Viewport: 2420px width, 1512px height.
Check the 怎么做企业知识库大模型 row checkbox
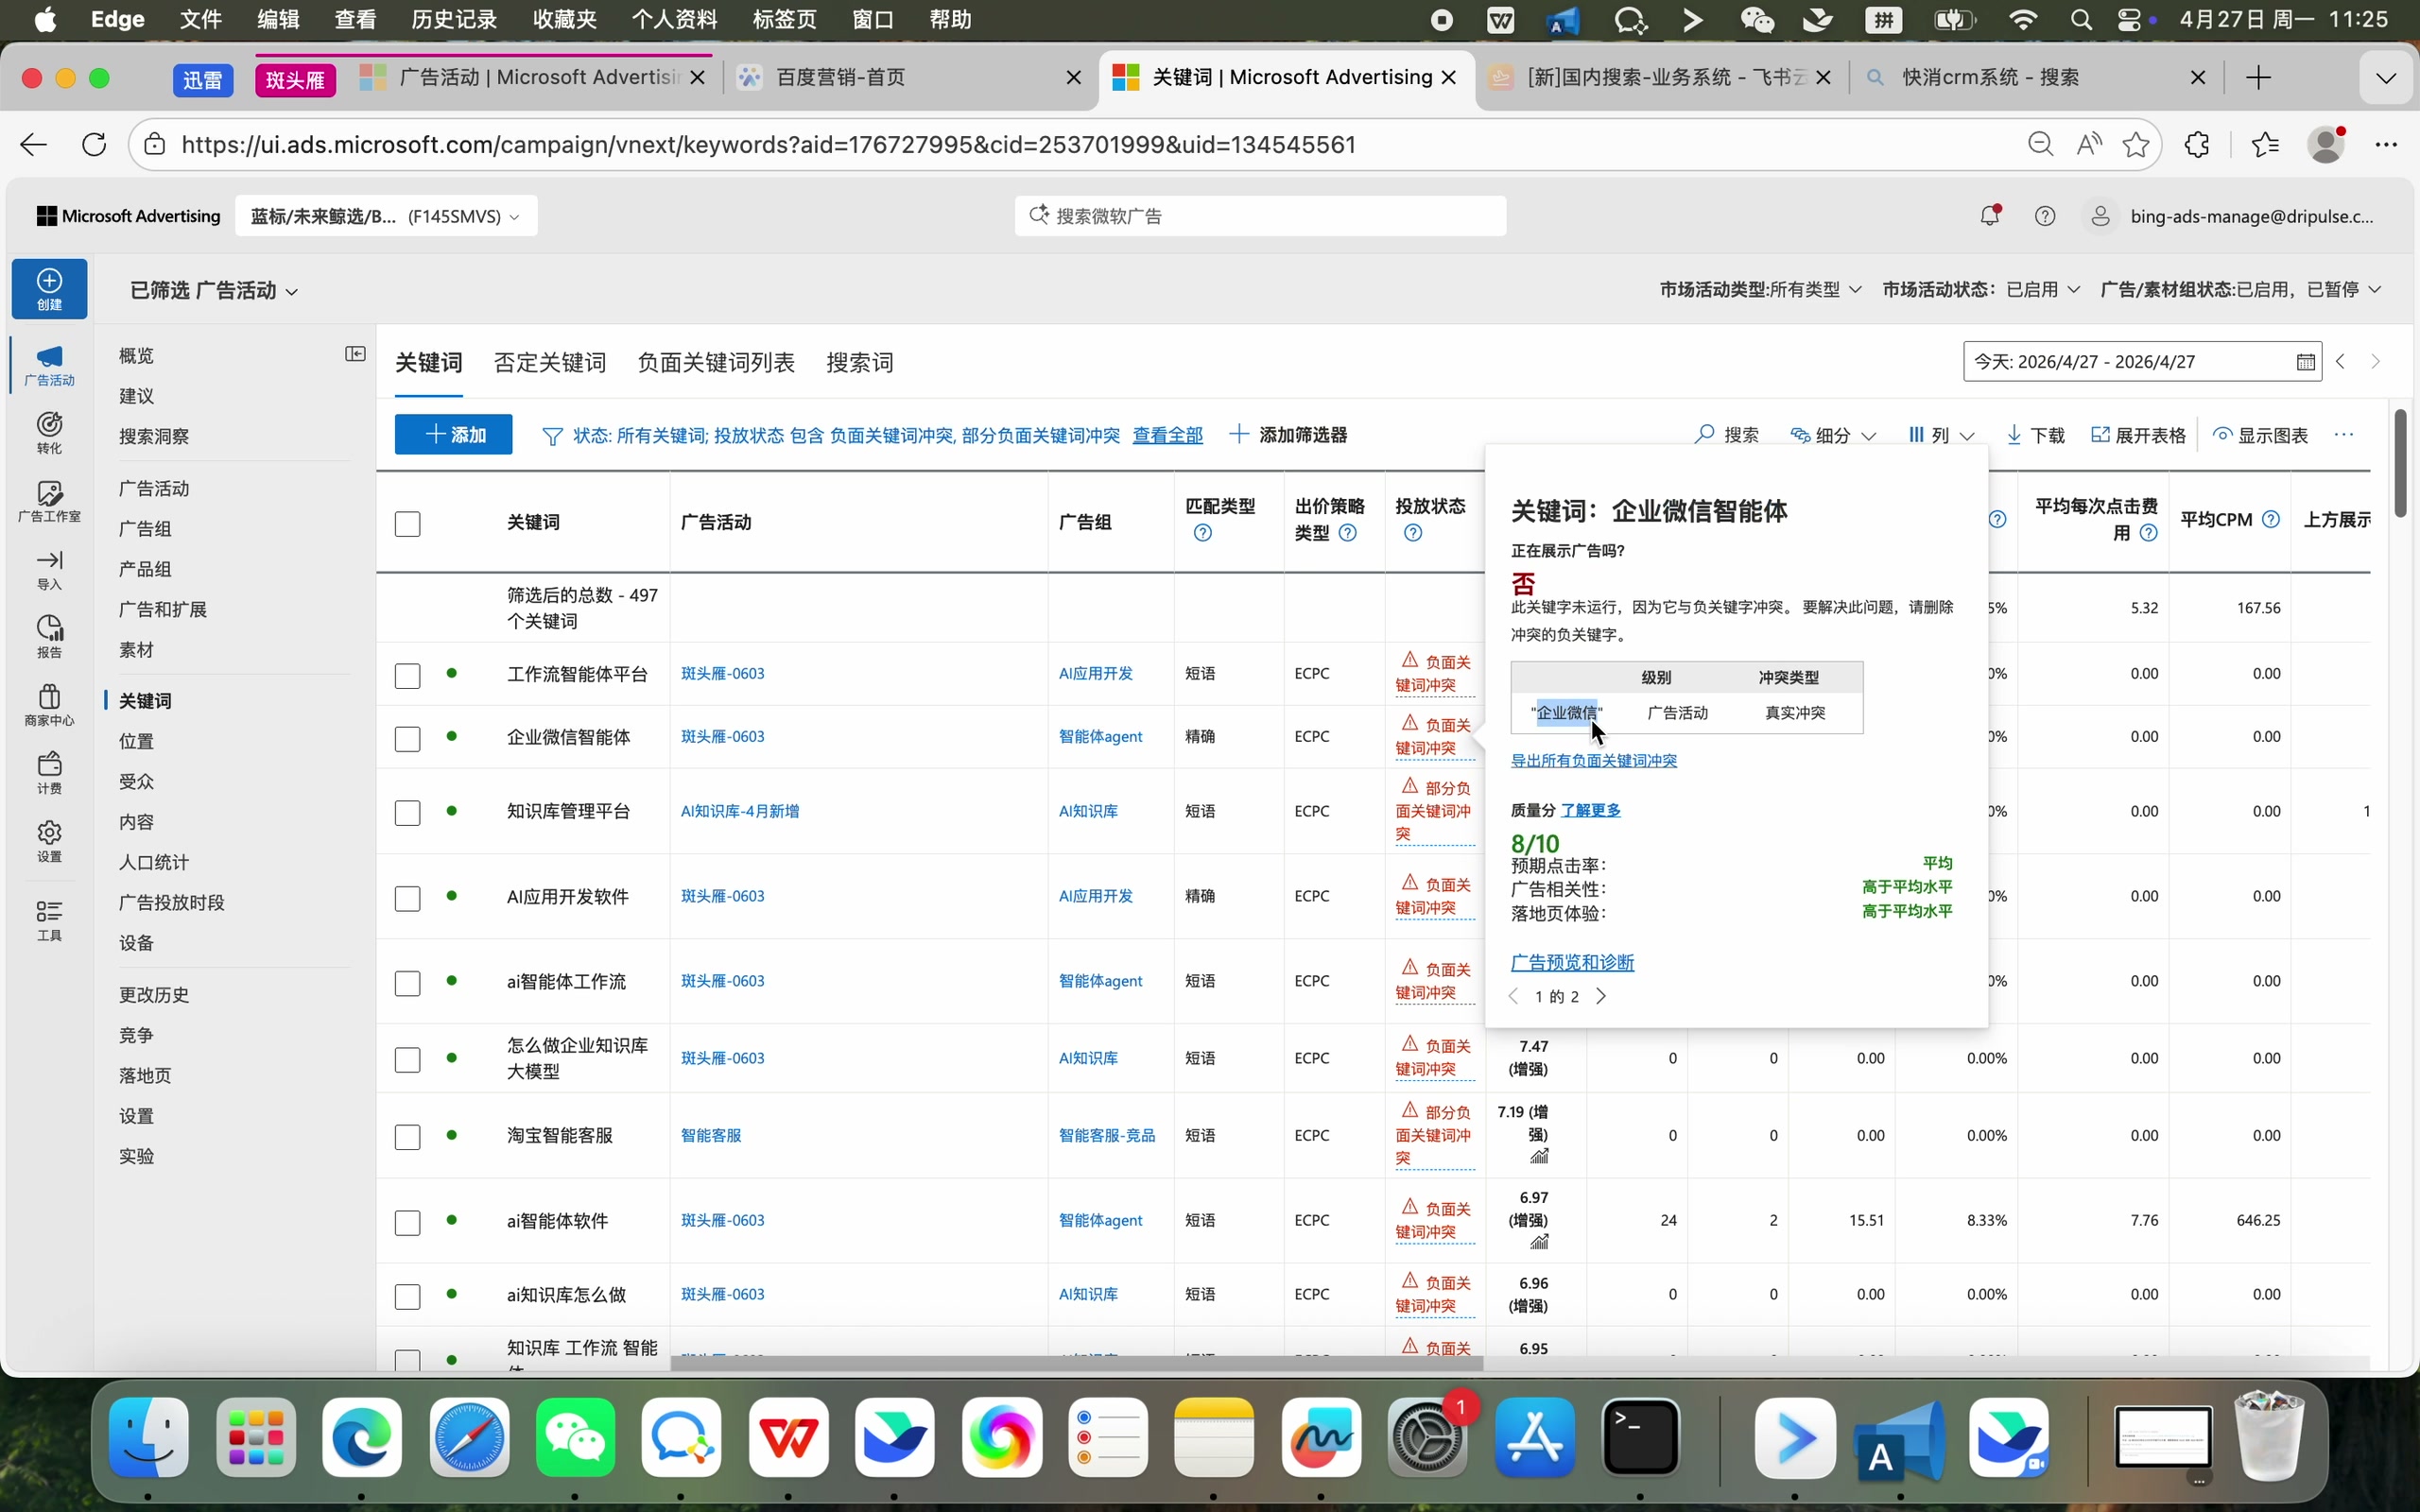pos(408,1060)
